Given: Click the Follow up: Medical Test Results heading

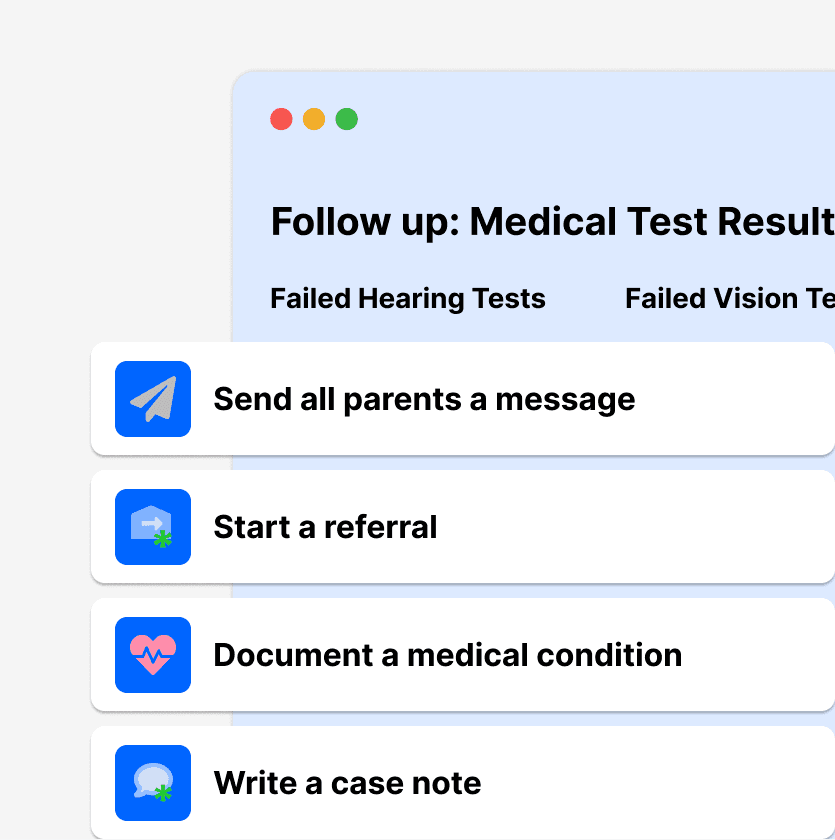Looking at the screenshot, I should [553, 221].
